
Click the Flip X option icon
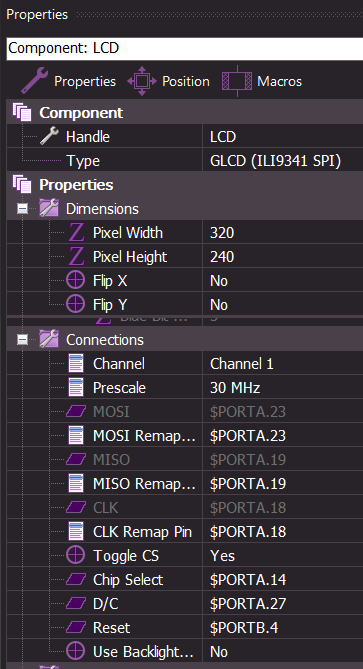click(76, 281)
